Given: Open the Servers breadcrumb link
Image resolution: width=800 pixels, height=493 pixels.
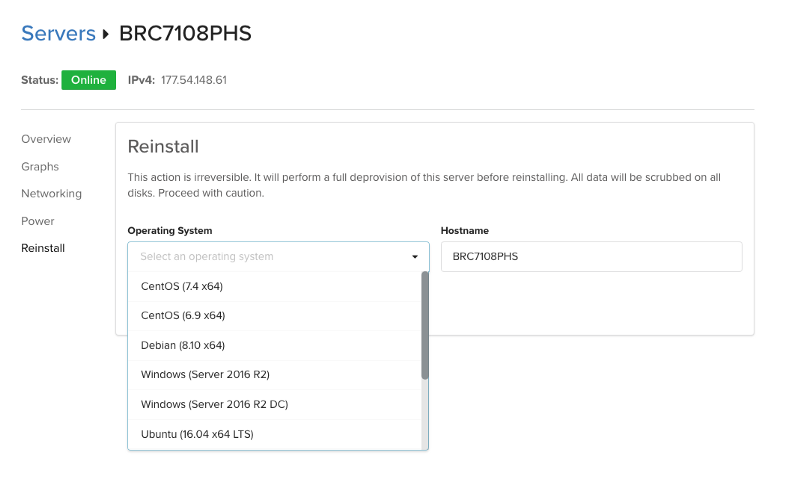Looking at the screenshot, I should pos(58,34).
